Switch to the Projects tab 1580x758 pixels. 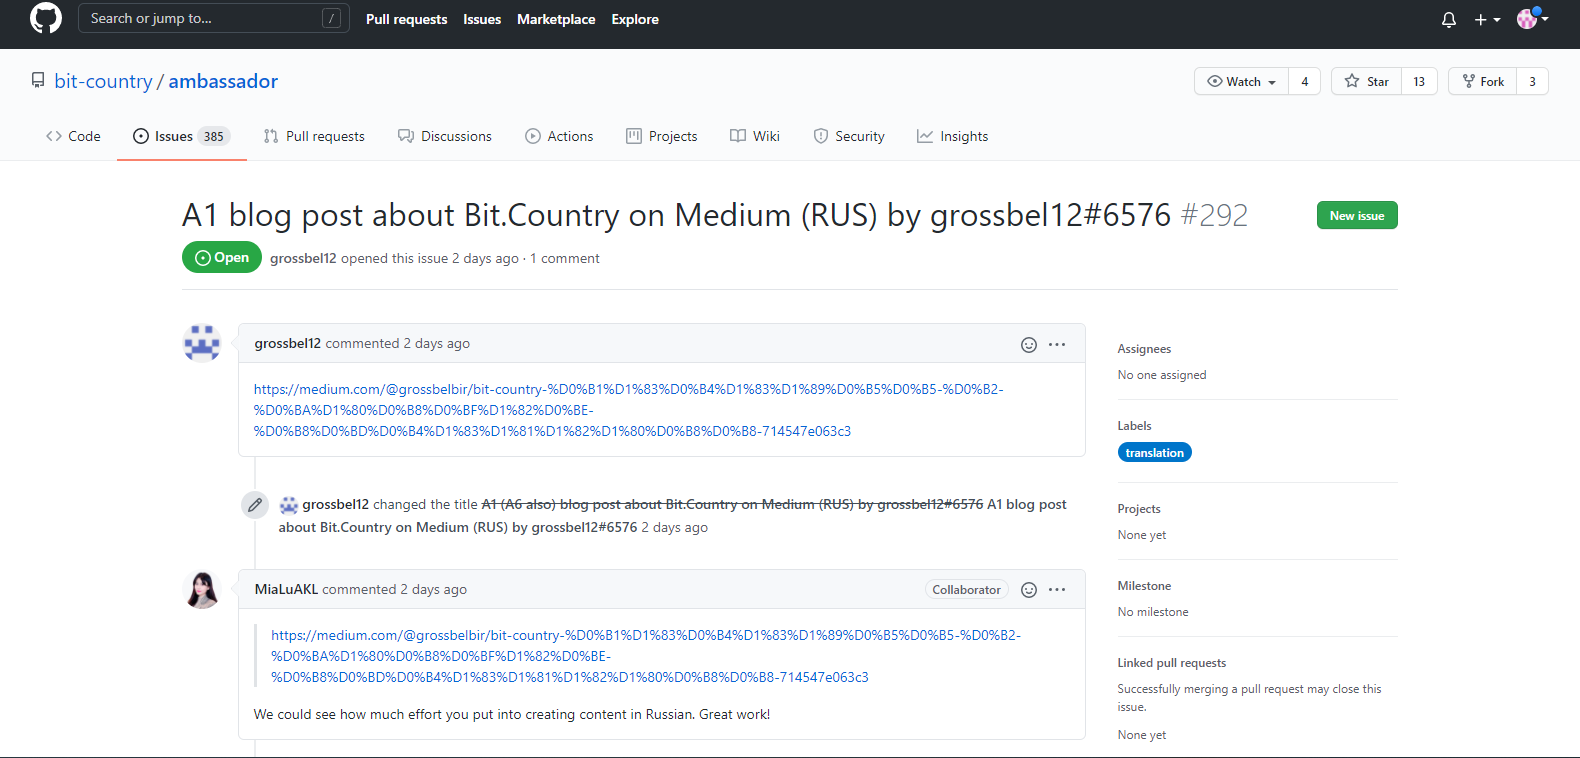click(662, 136)
